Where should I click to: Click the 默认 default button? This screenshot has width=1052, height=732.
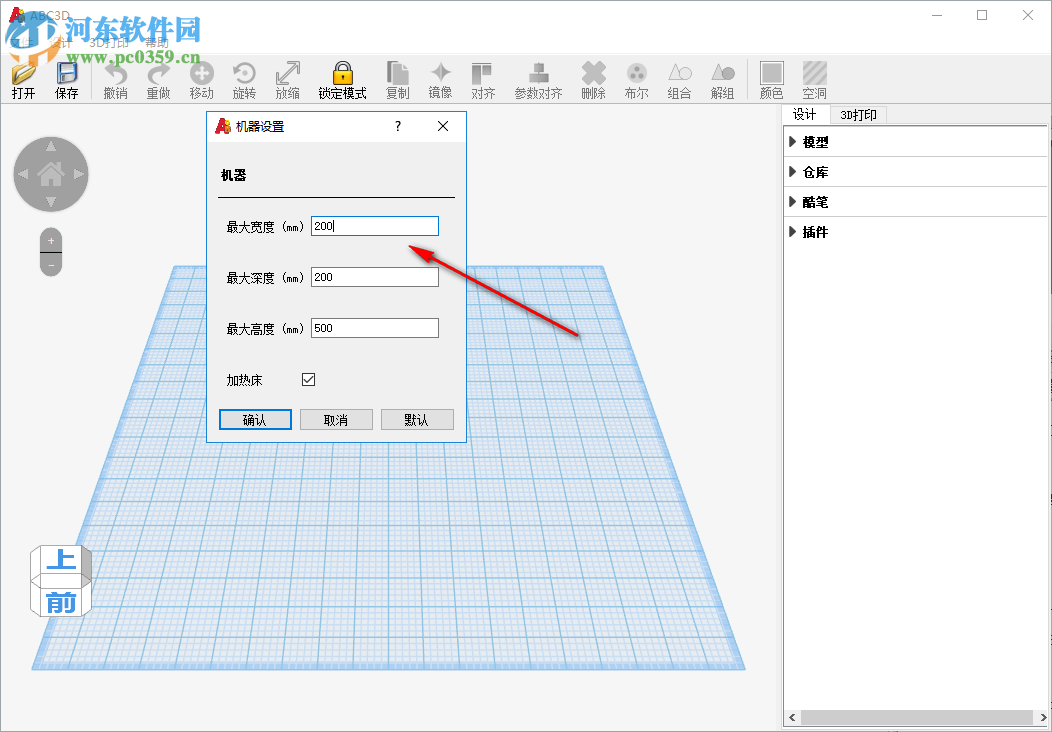tap(417, 420)
